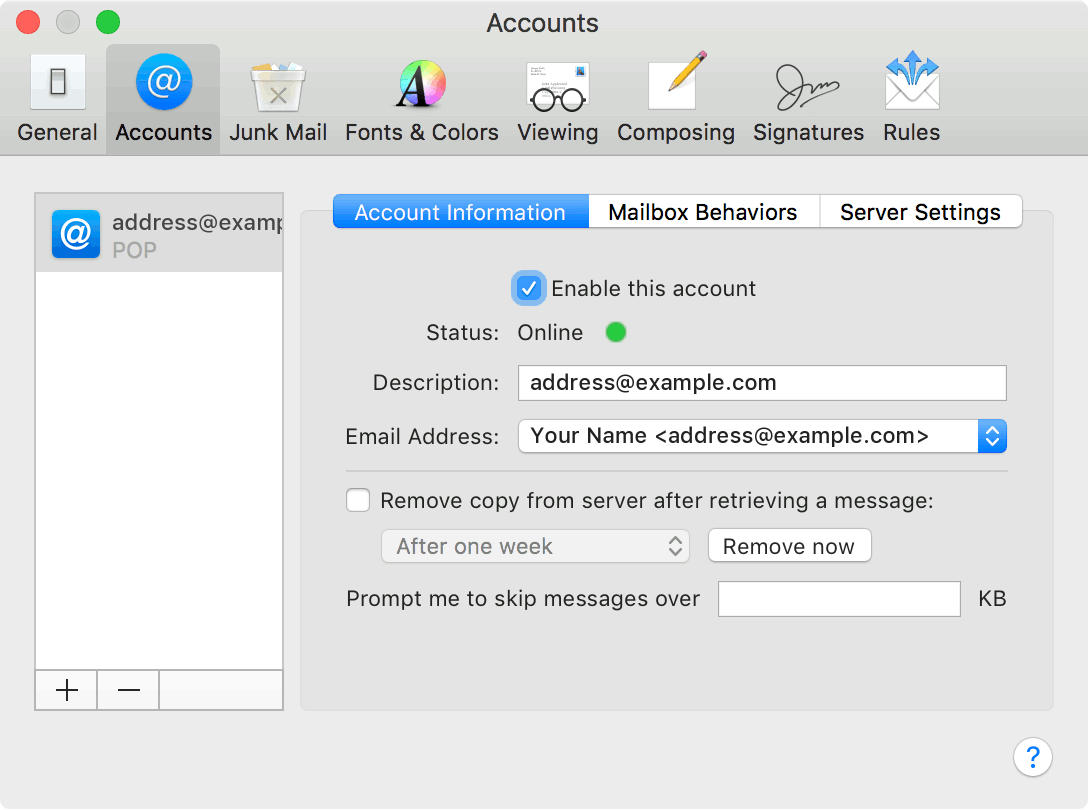Open the Viewing preferences pane
This screenshot has height=809, width=1088.
point(557,97)
